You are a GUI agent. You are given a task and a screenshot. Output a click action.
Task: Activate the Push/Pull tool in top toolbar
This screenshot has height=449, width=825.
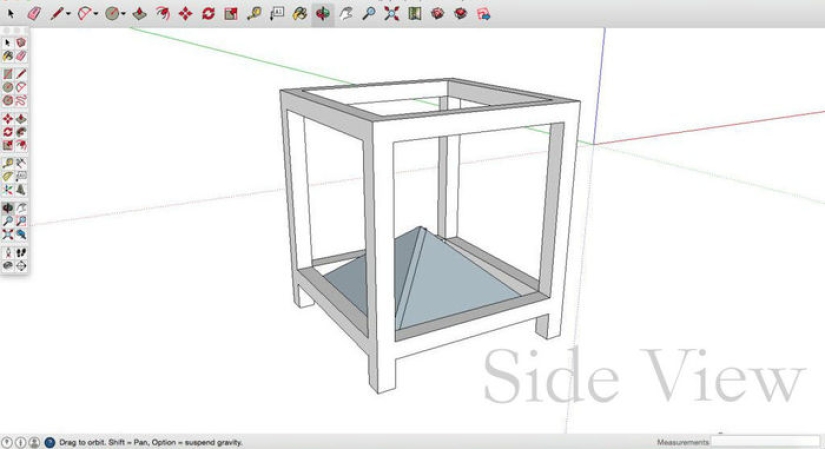tap(139, 13)
